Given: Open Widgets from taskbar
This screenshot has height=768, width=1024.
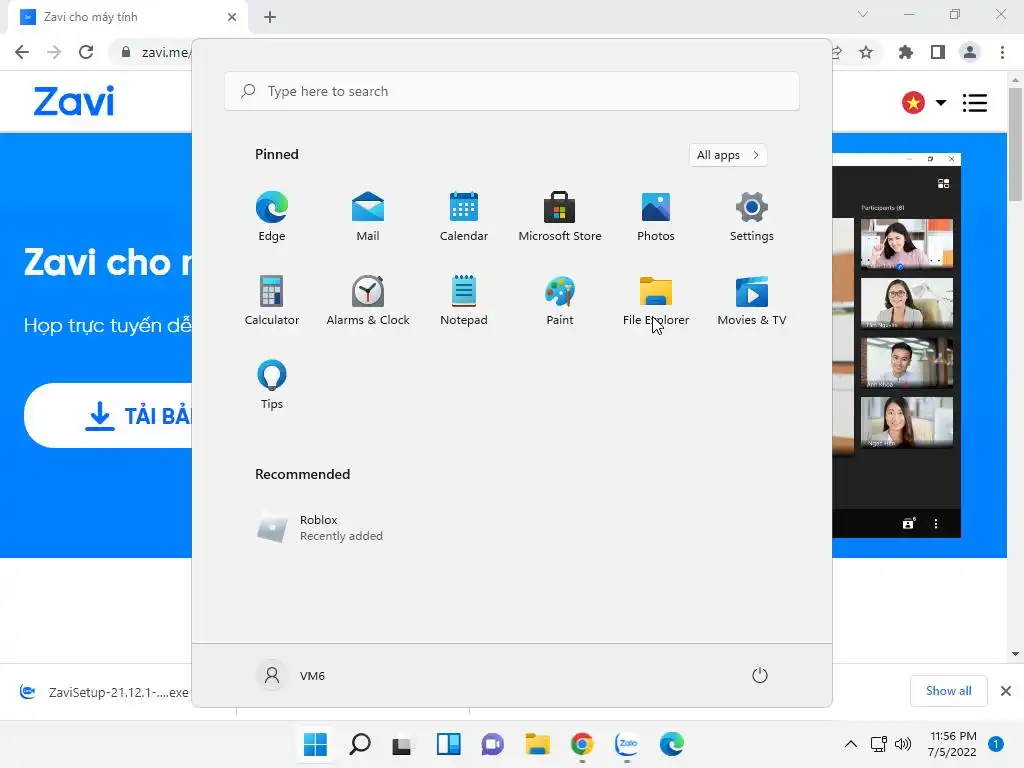Looking at the screenshot, I should pos(449,744).
